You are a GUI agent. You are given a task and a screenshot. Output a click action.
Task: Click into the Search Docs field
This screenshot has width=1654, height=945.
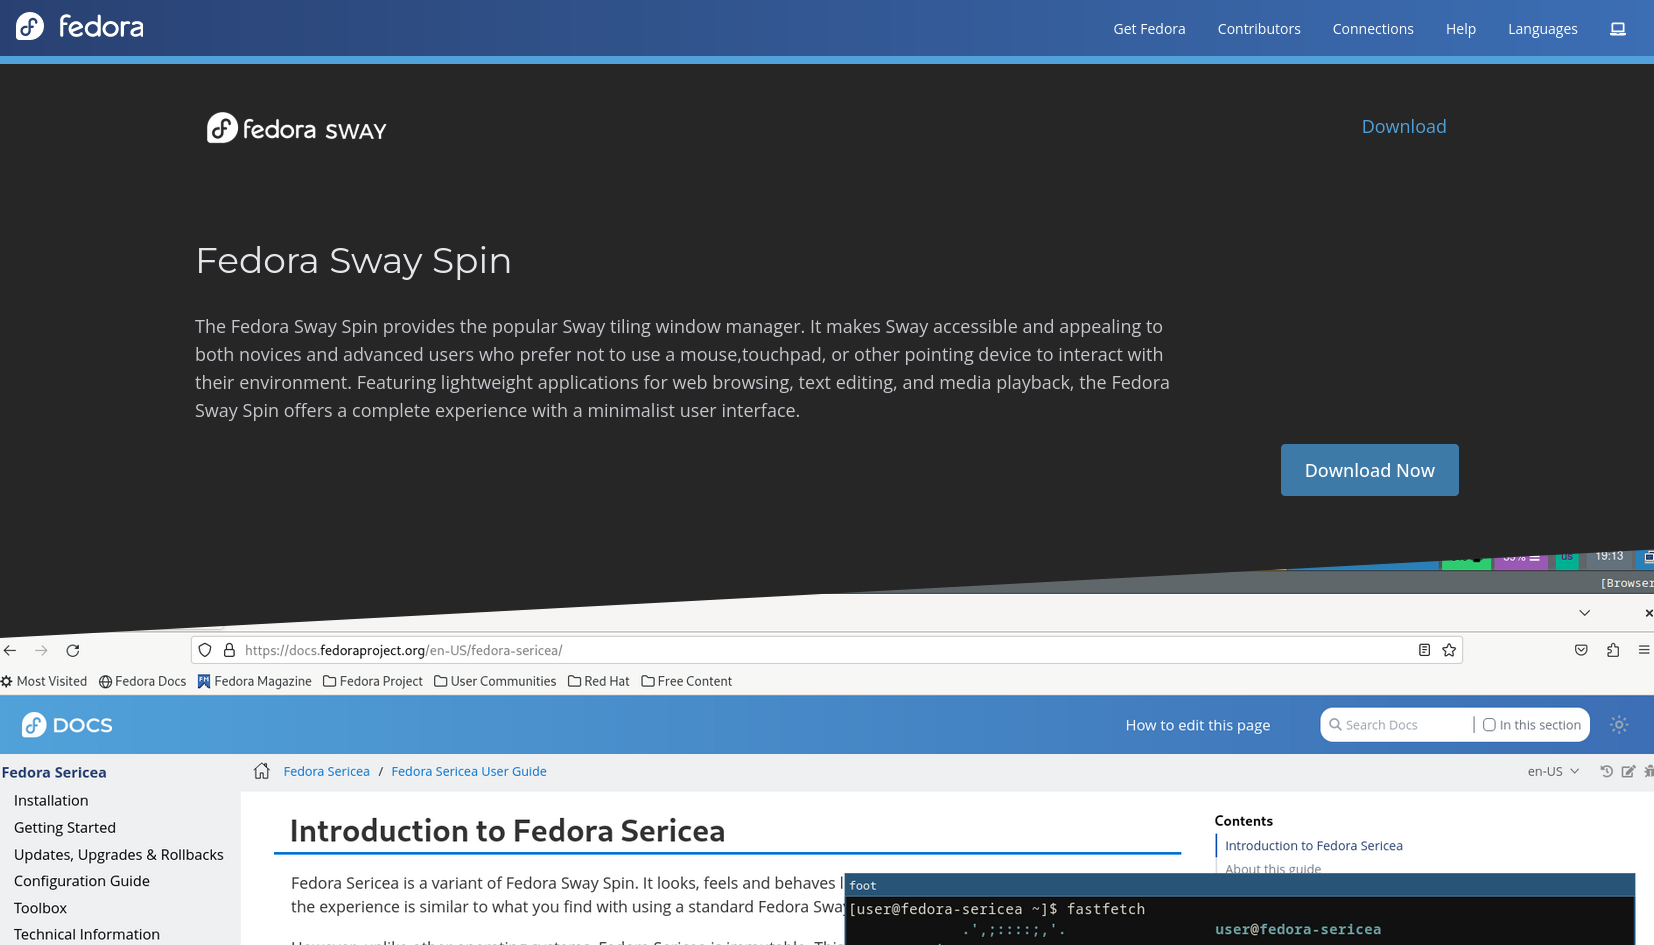coord(1405,725)
